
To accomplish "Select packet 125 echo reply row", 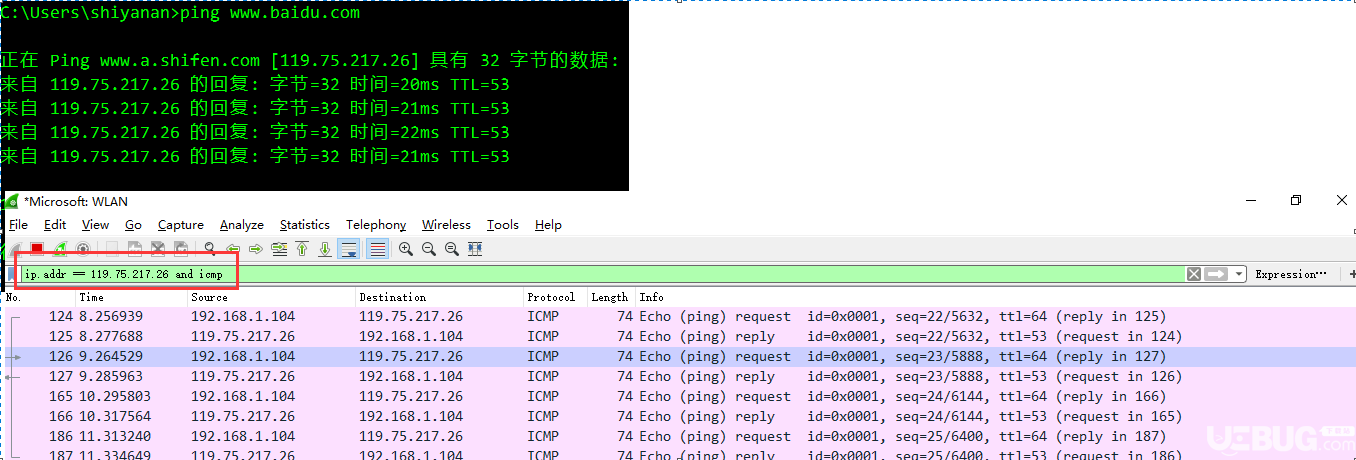I will 679,336.
